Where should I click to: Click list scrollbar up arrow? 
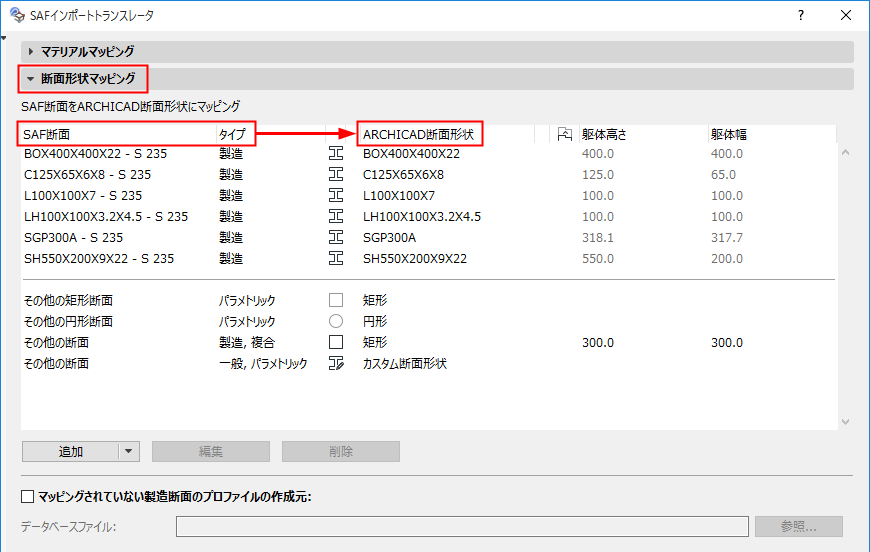click(845, 152)
